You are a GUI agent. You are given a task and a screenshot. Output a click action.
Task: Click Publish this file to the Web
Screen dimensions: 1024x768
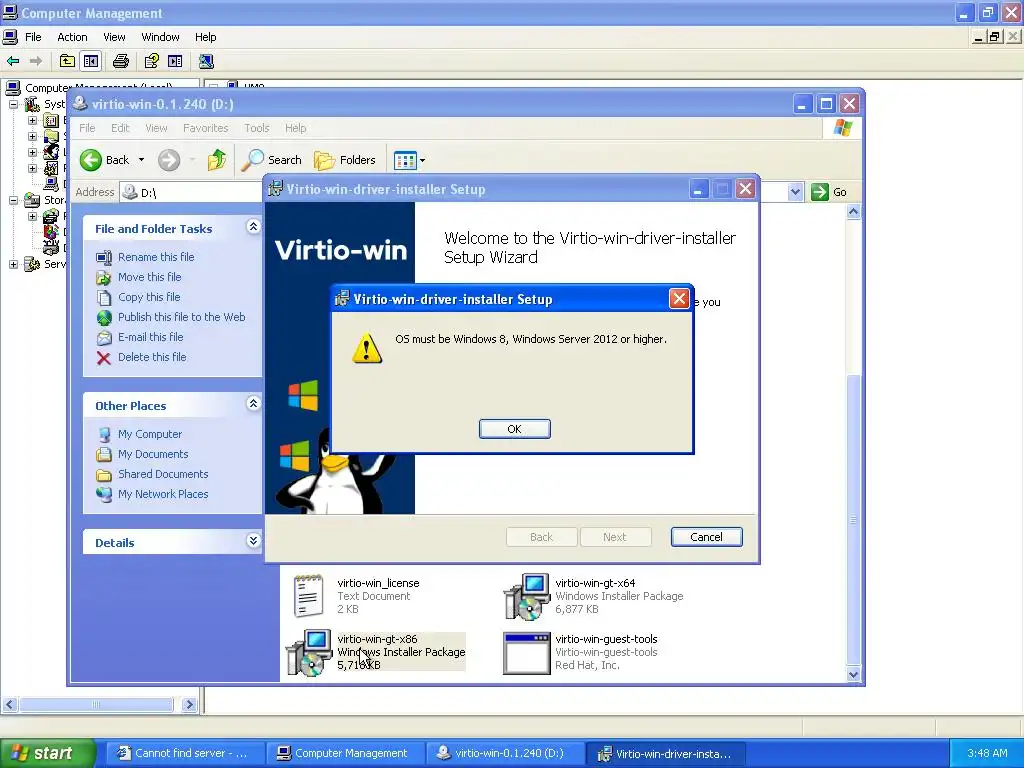click(x=182, y=317)
